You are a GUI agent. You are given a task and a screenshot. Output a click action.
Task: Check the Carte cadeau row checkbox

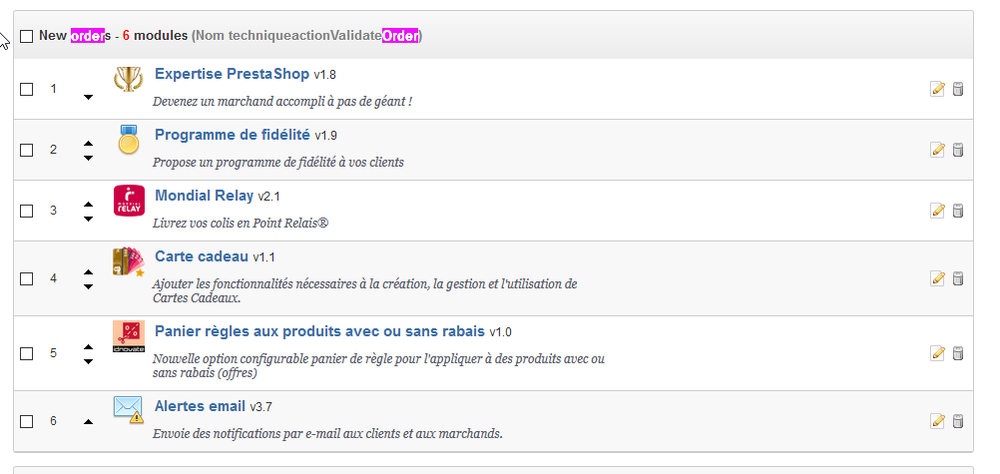pyautogui.click(x=26, y=279)
